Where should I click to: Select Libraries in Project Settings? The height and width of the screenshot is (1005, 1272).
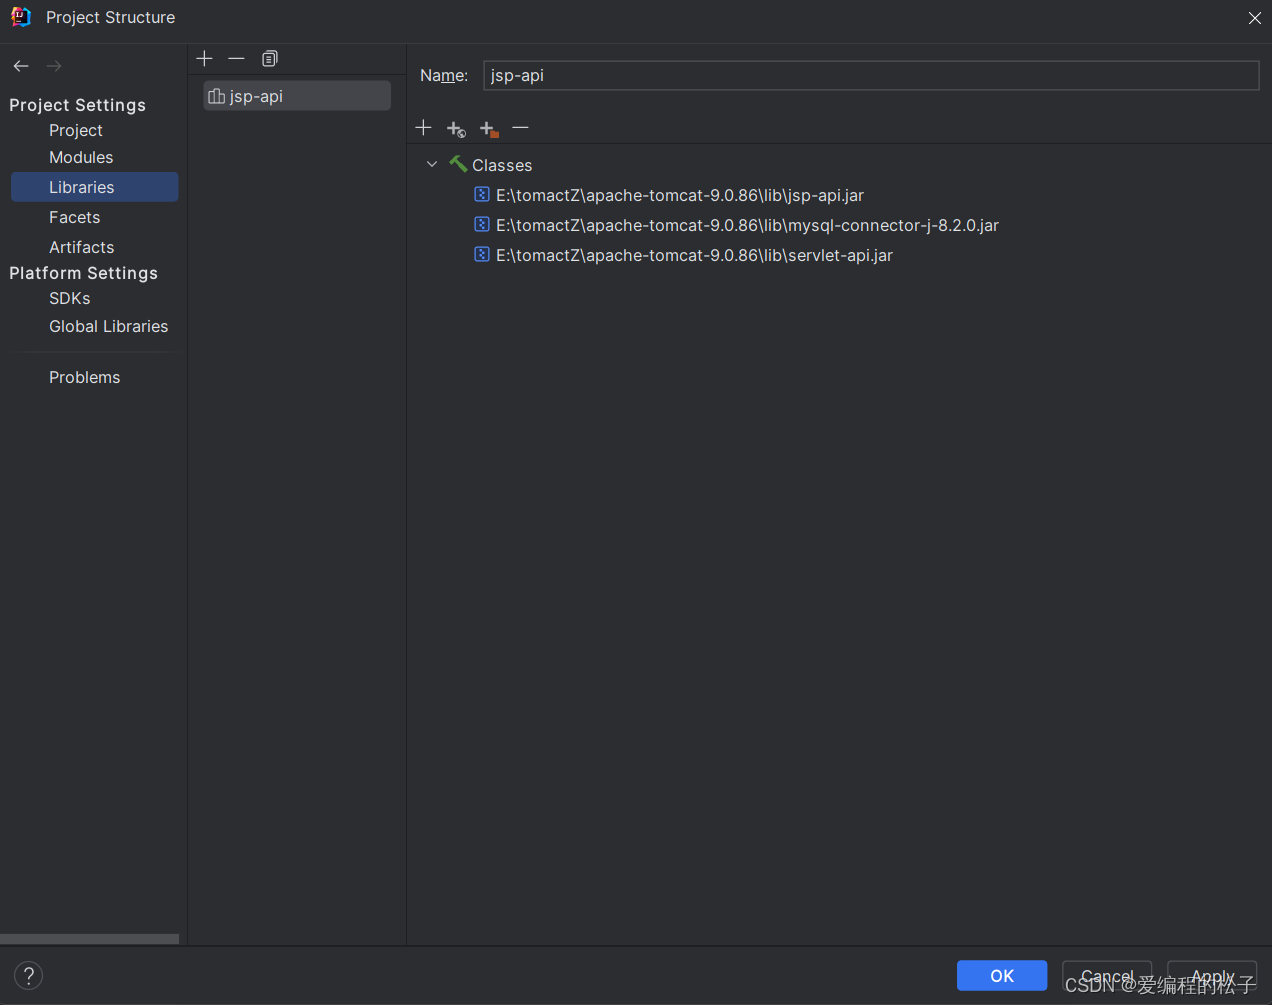95,187
